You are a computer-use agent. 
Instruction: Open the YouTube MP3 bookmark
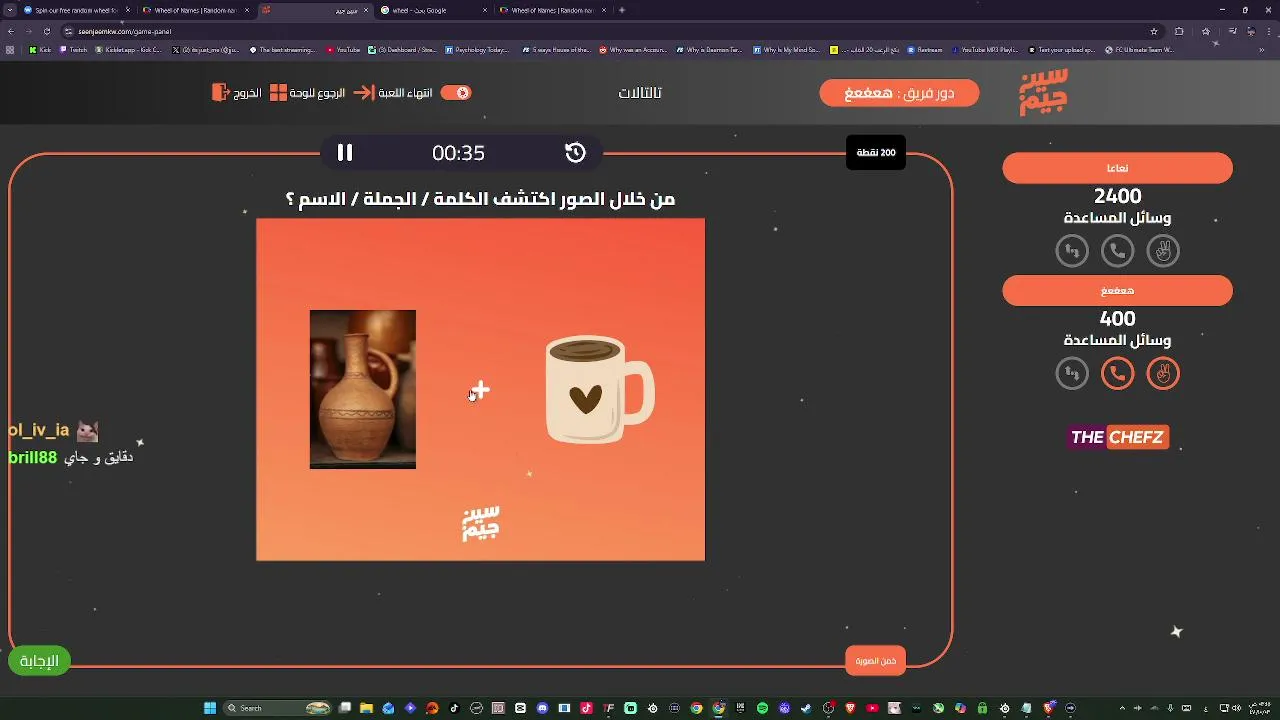click(x=984, y=49)
